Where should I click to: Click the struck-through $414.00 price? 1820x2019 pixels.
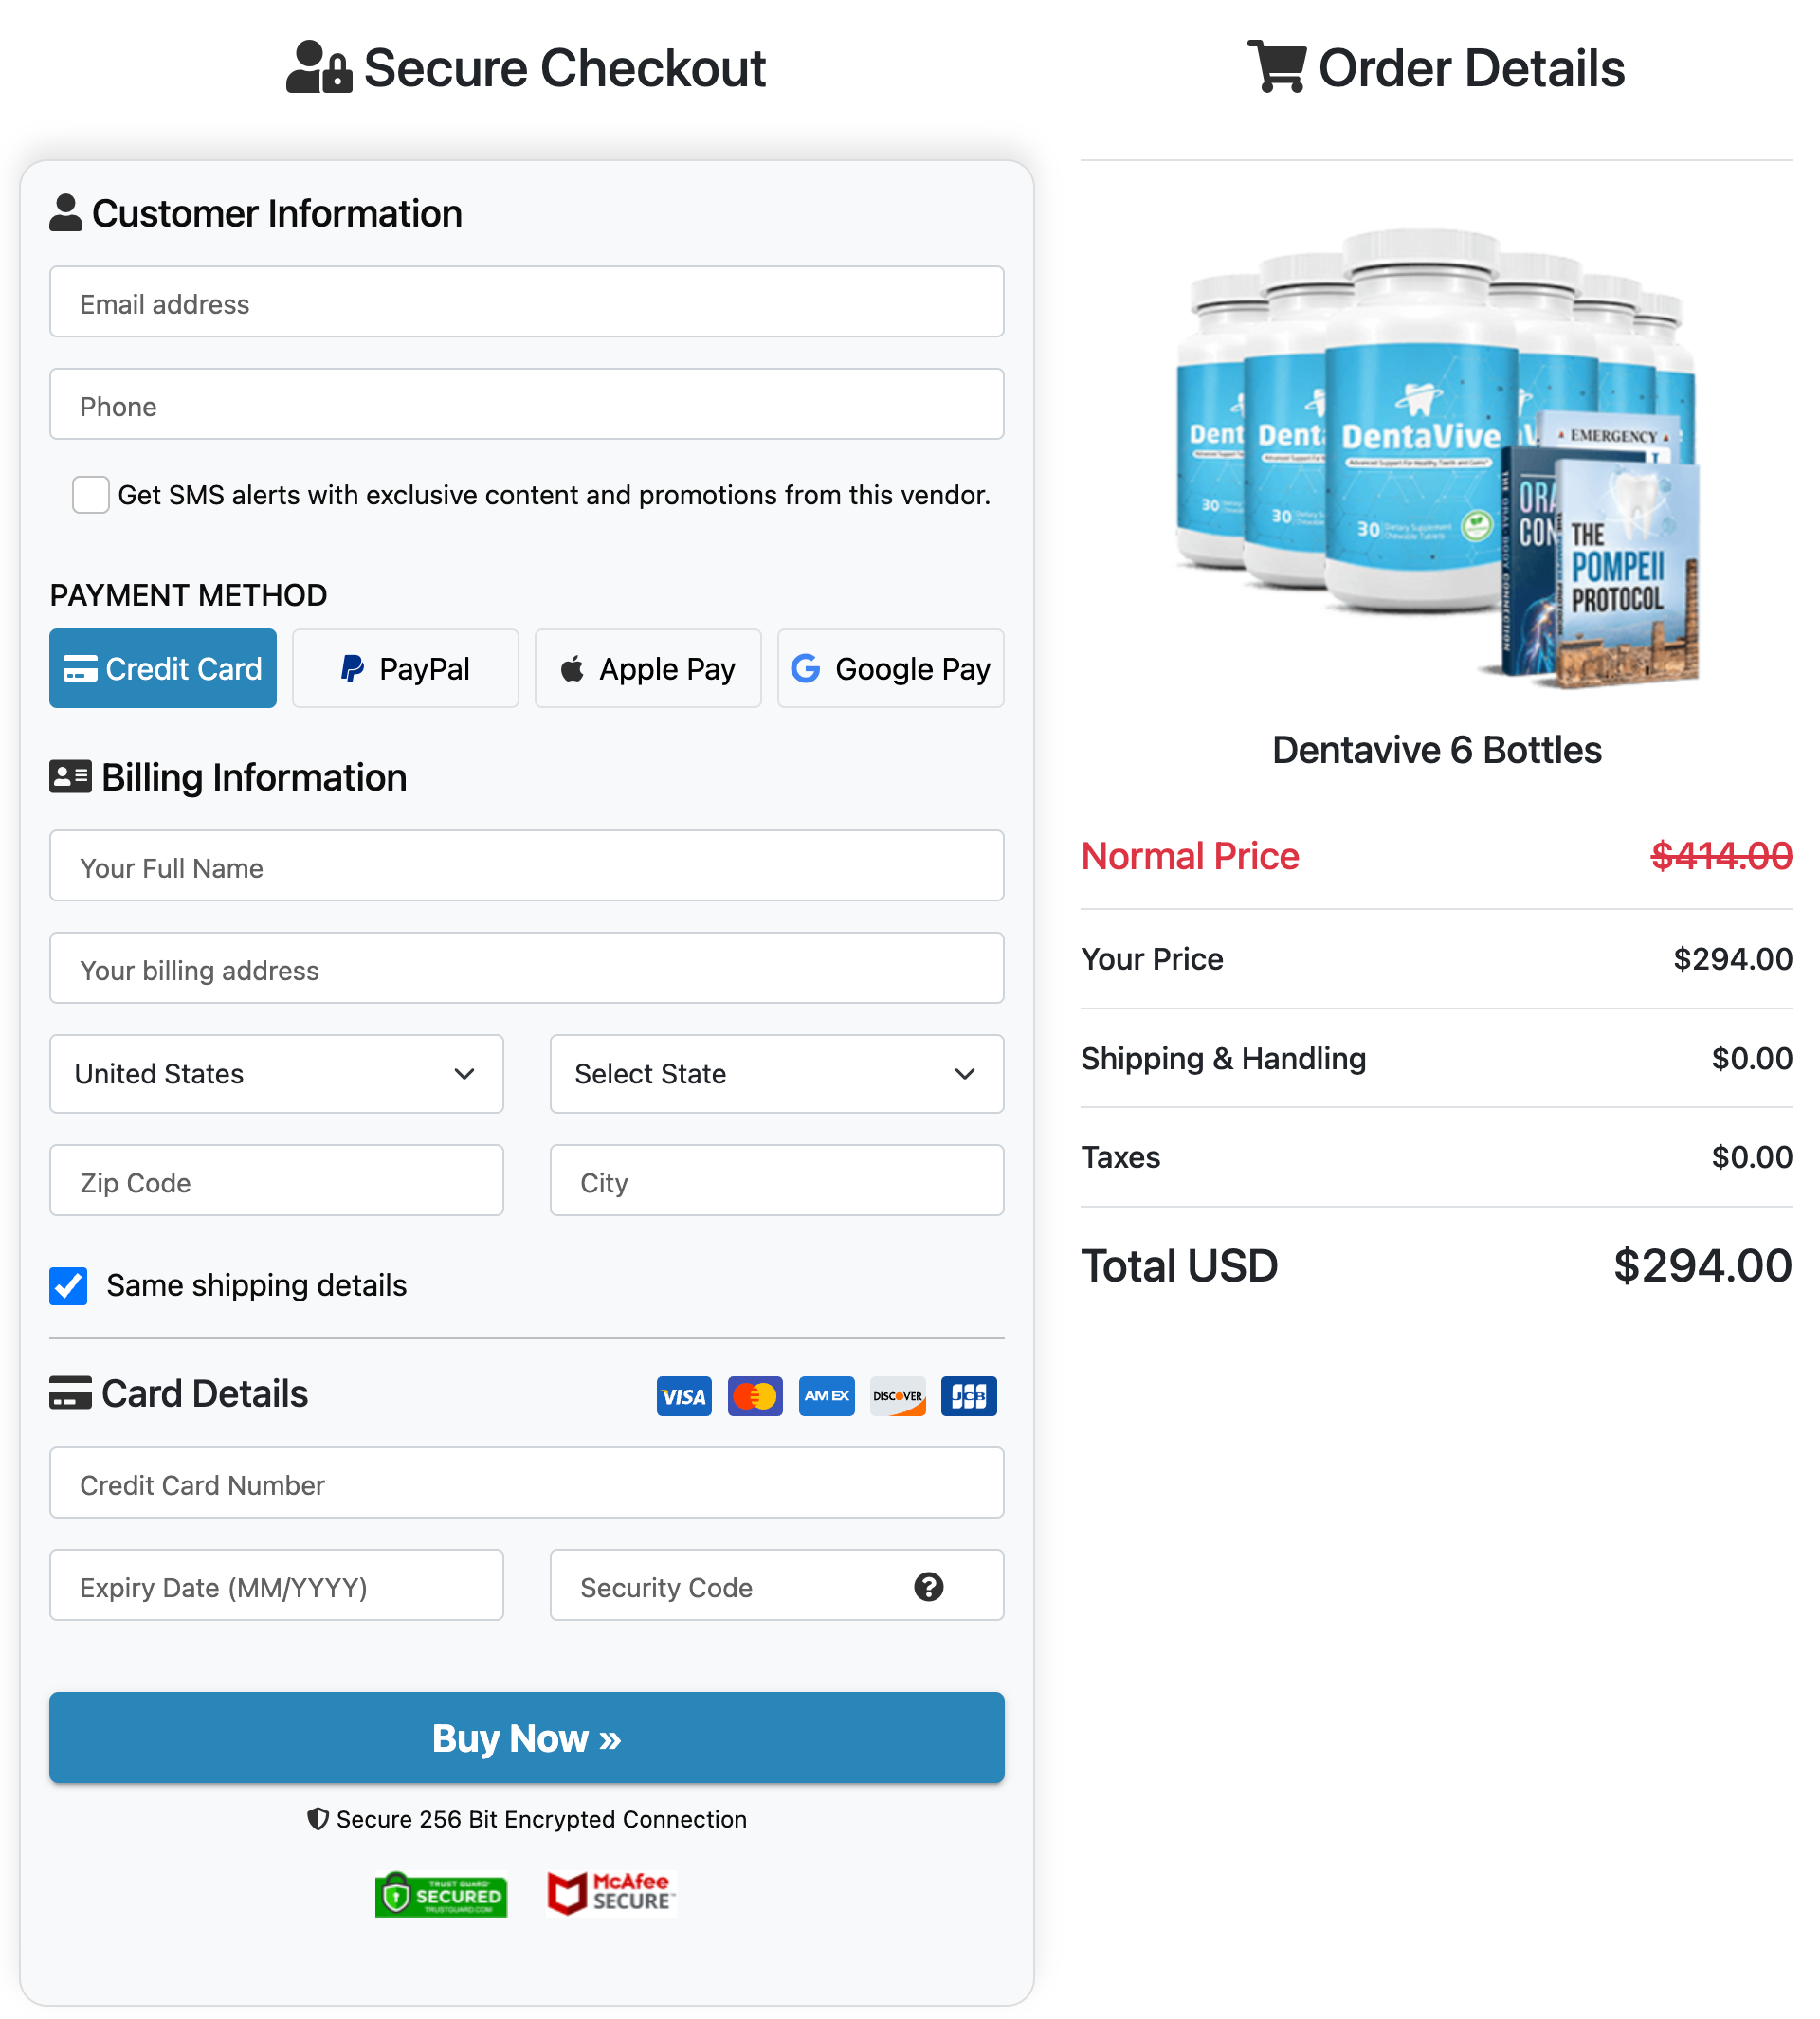click(x=1721, y=856)
